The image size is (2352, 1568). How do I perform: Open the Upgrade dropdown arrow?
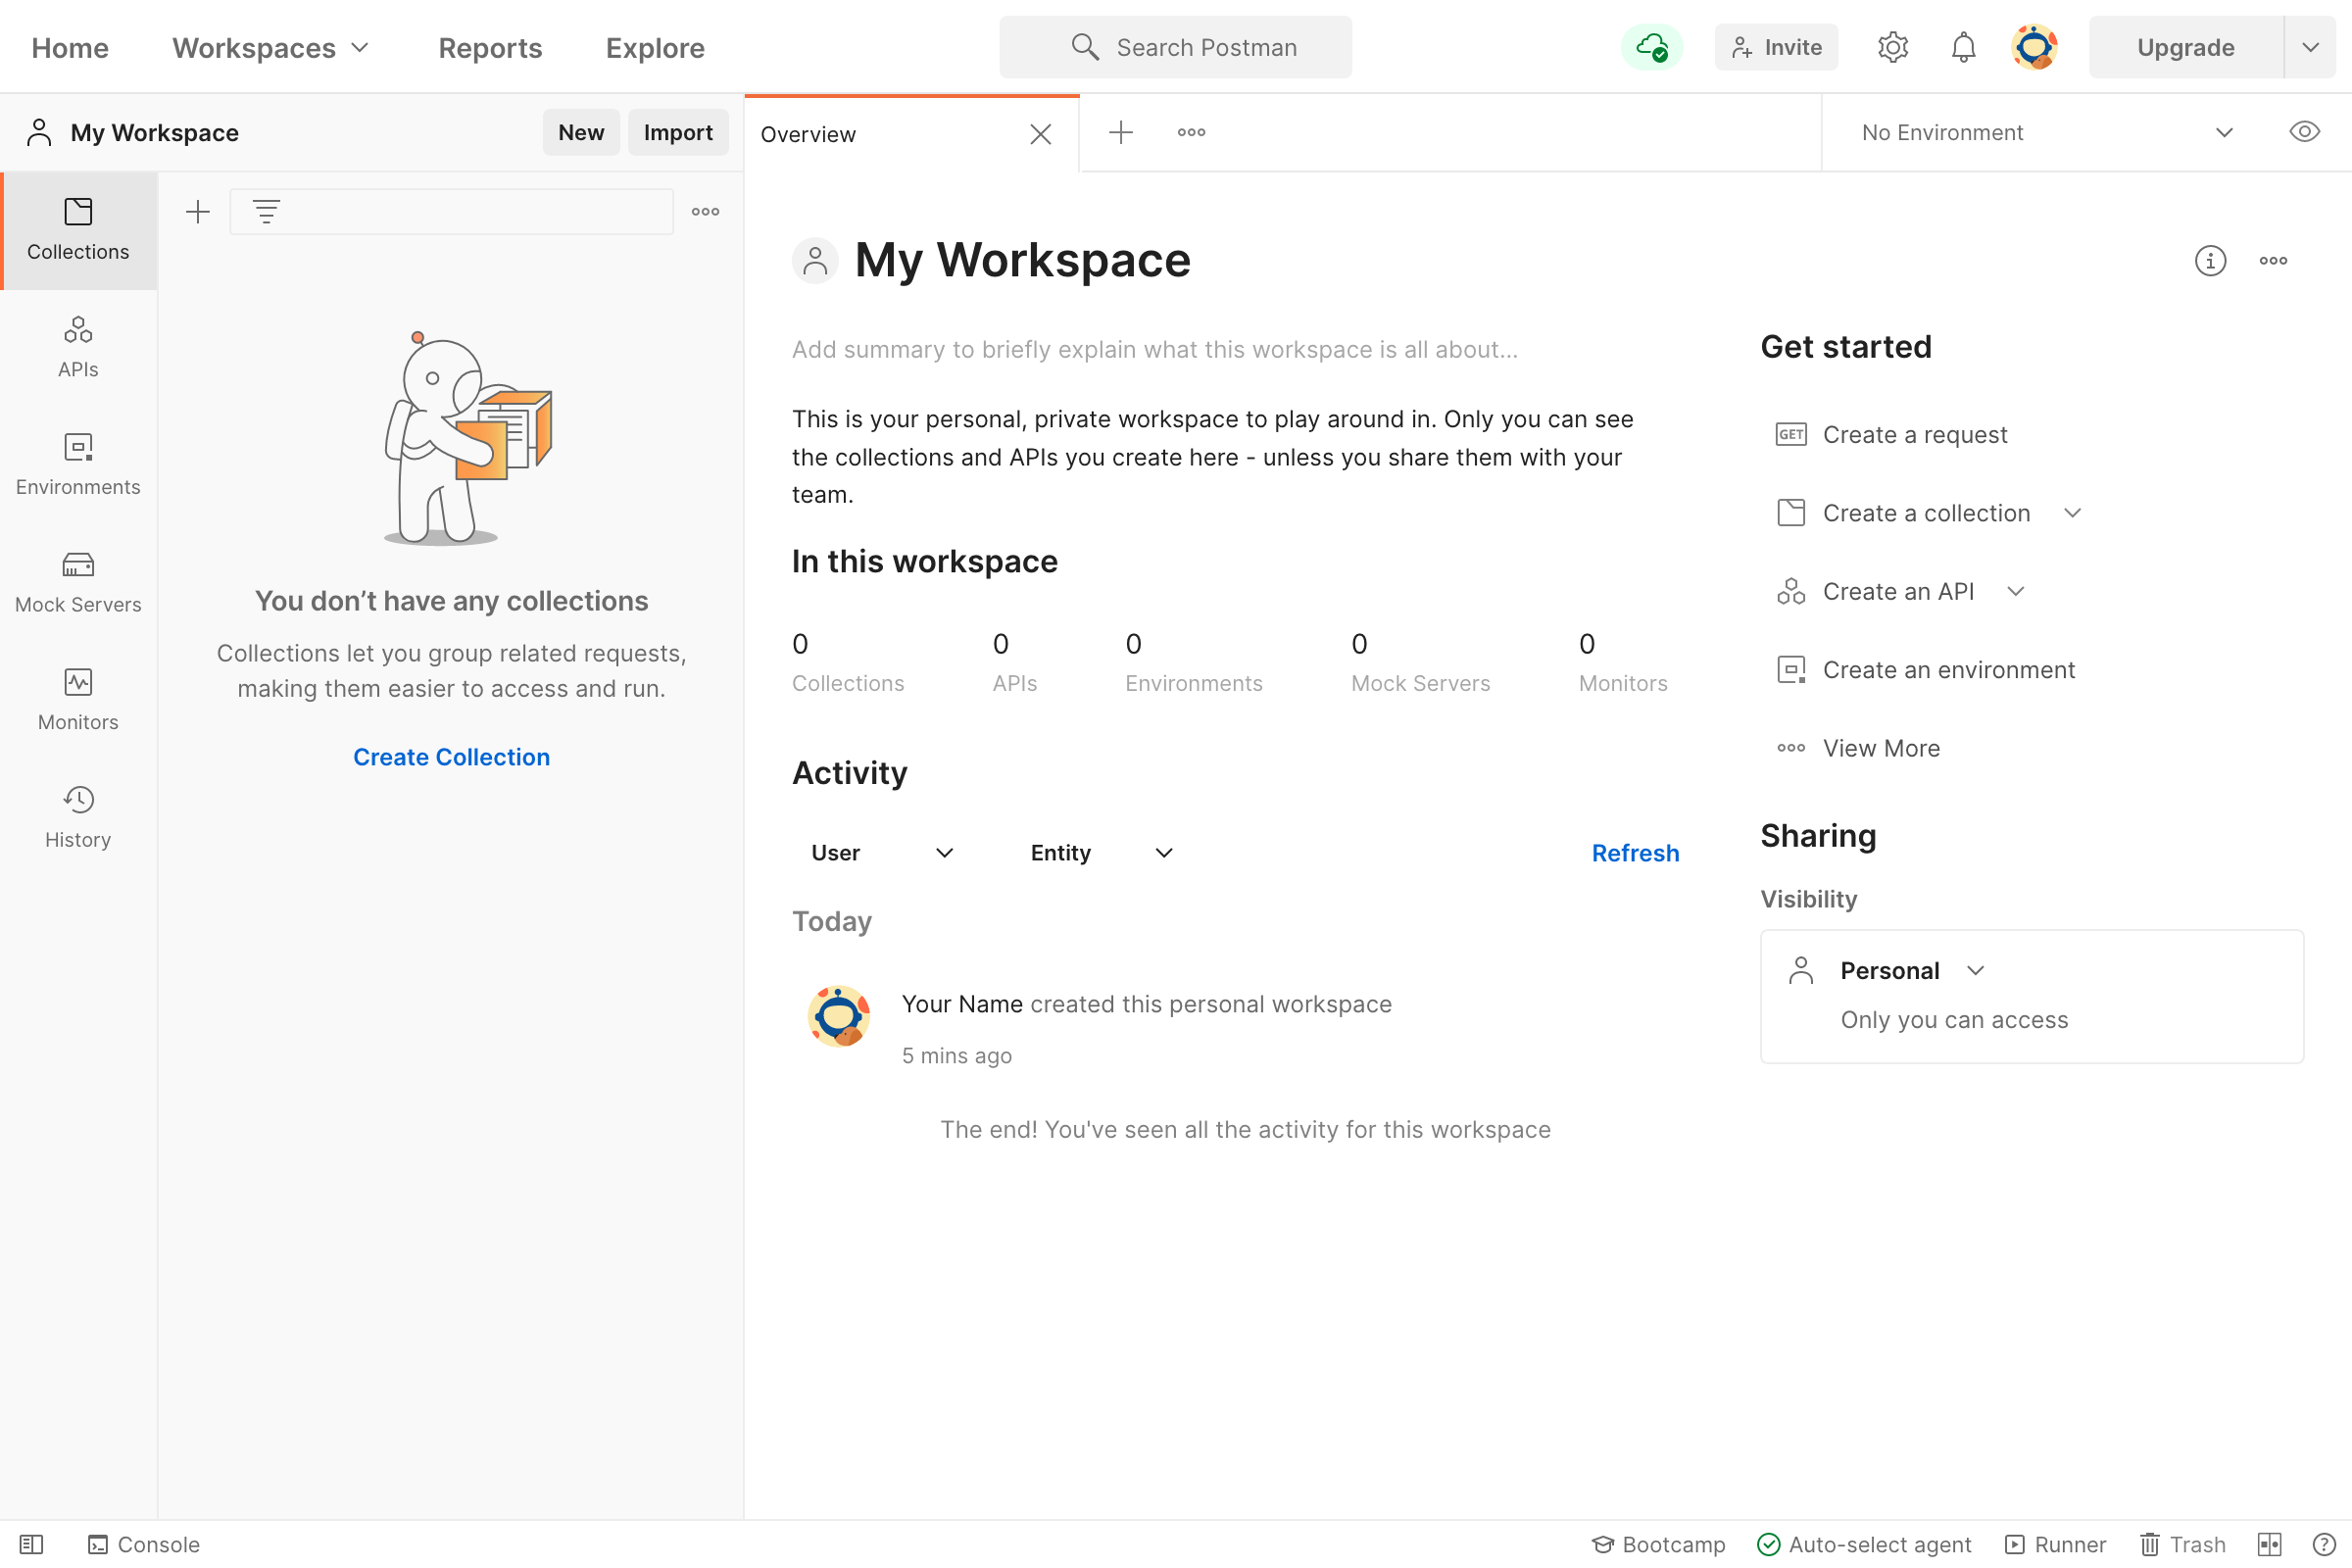(2310, 47)
